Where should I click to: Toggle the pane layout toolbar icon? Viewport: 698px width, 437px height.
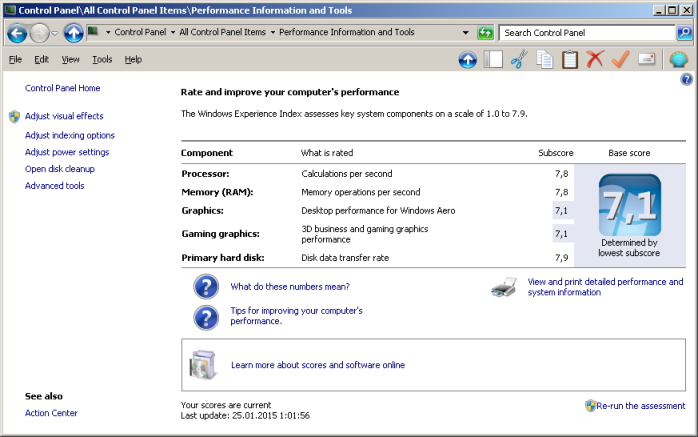493,60
